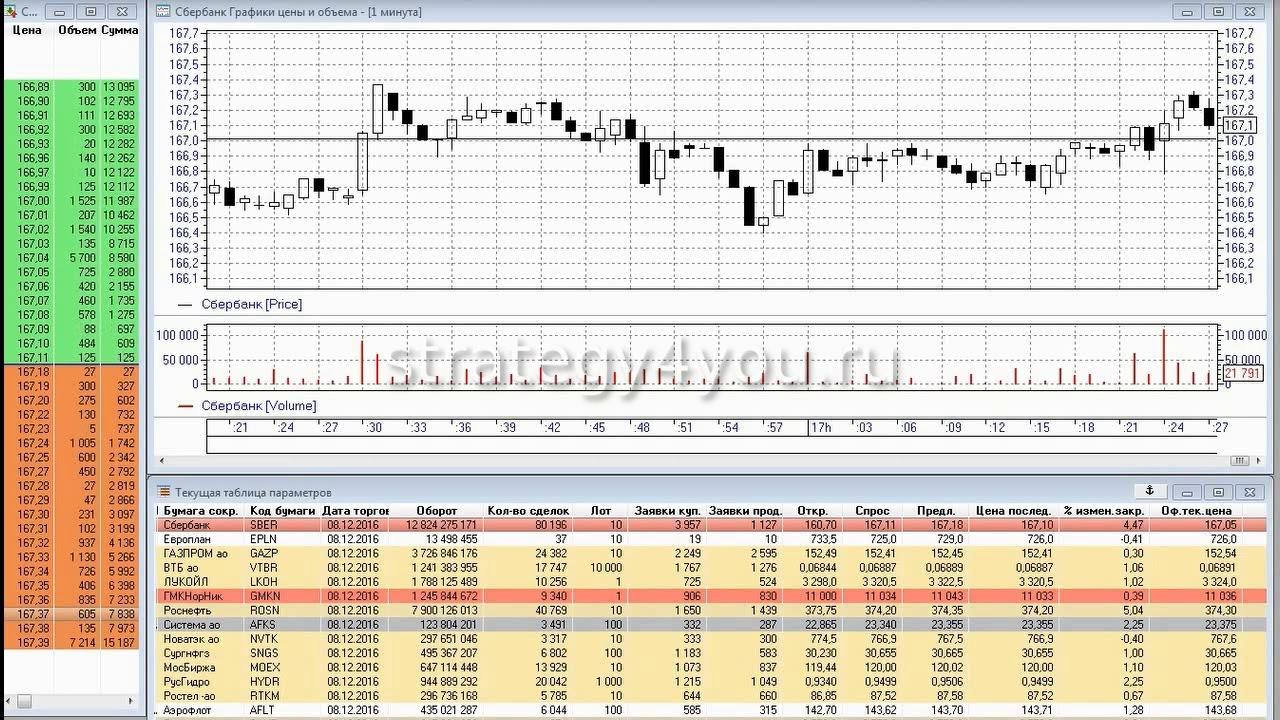Click the Сбербанк [Price] chart legend
Viewport: 1280px width, 720px height.
coord(251,304)
